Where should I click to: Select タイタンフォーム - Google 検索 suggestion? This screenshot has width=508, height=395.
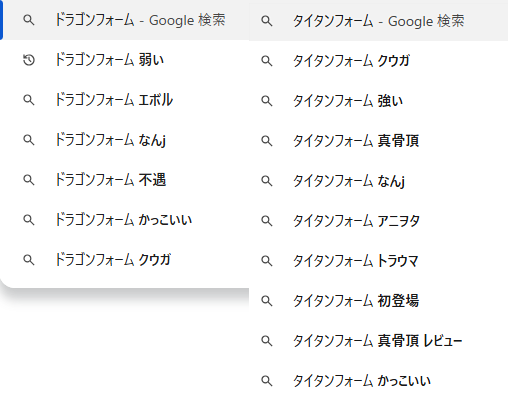(x=378, y=21)
